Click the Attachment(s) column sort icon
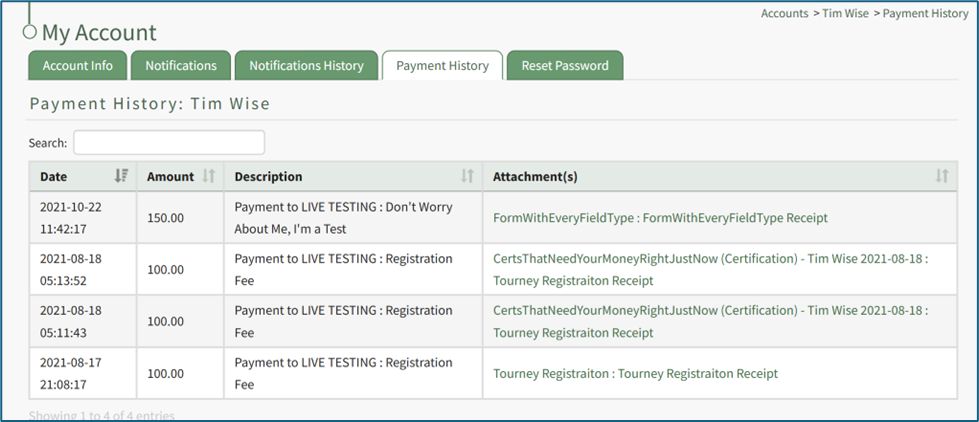The height and width of the screenshot is (422, 979). click(941, 176)
